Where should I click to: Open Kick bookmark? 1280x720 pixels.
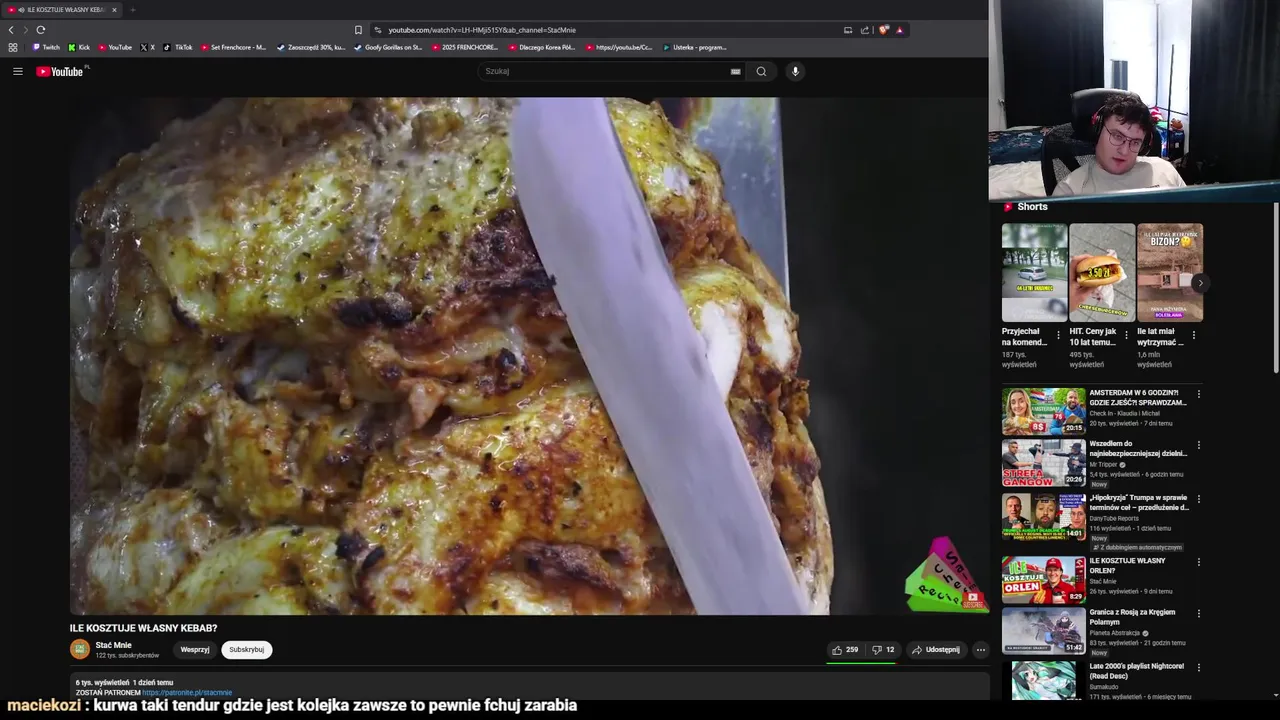[x=79, y=47]
